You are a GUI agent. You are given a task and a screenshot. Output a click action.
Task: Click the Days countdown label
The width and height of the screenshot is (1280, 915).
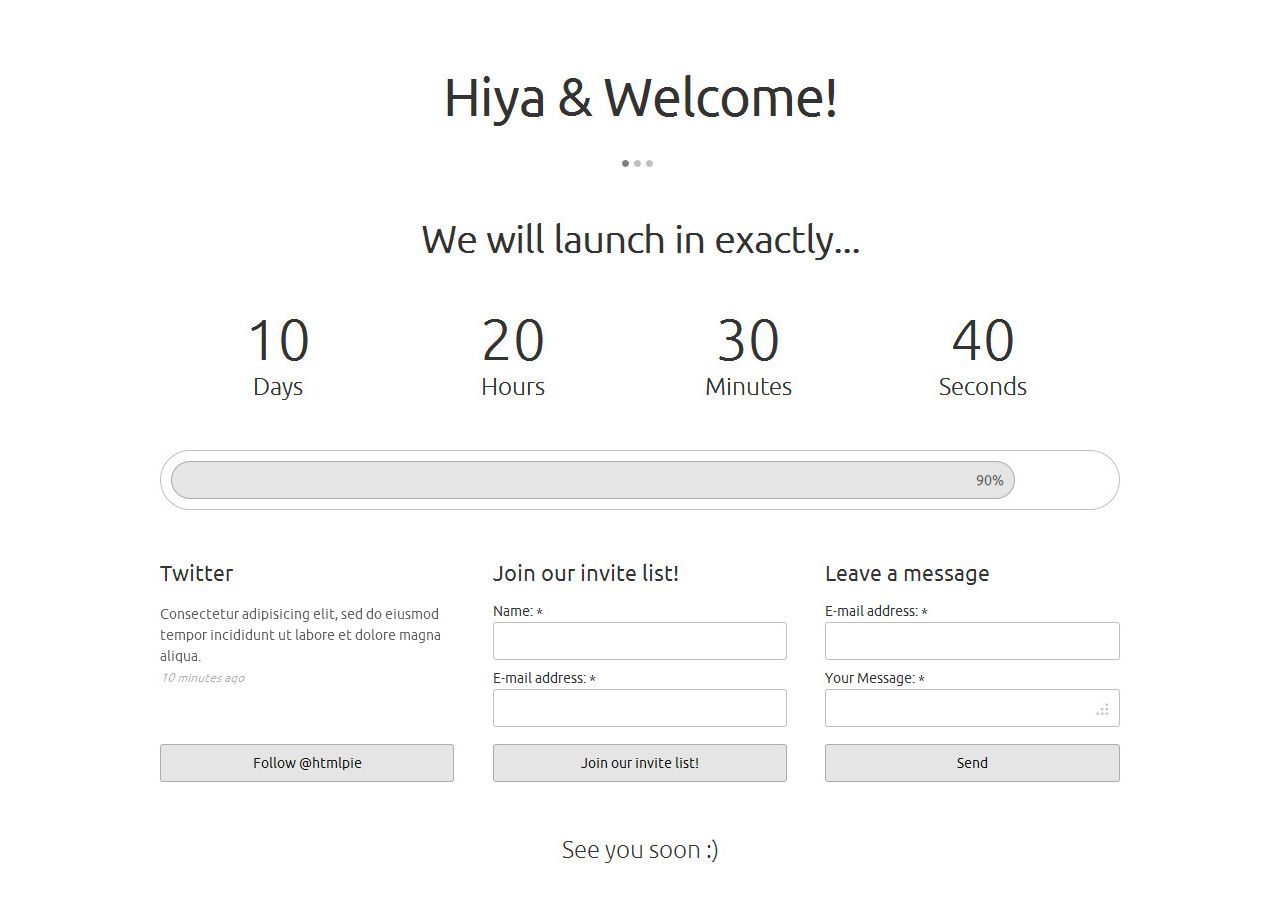click(x=278, y=386)
